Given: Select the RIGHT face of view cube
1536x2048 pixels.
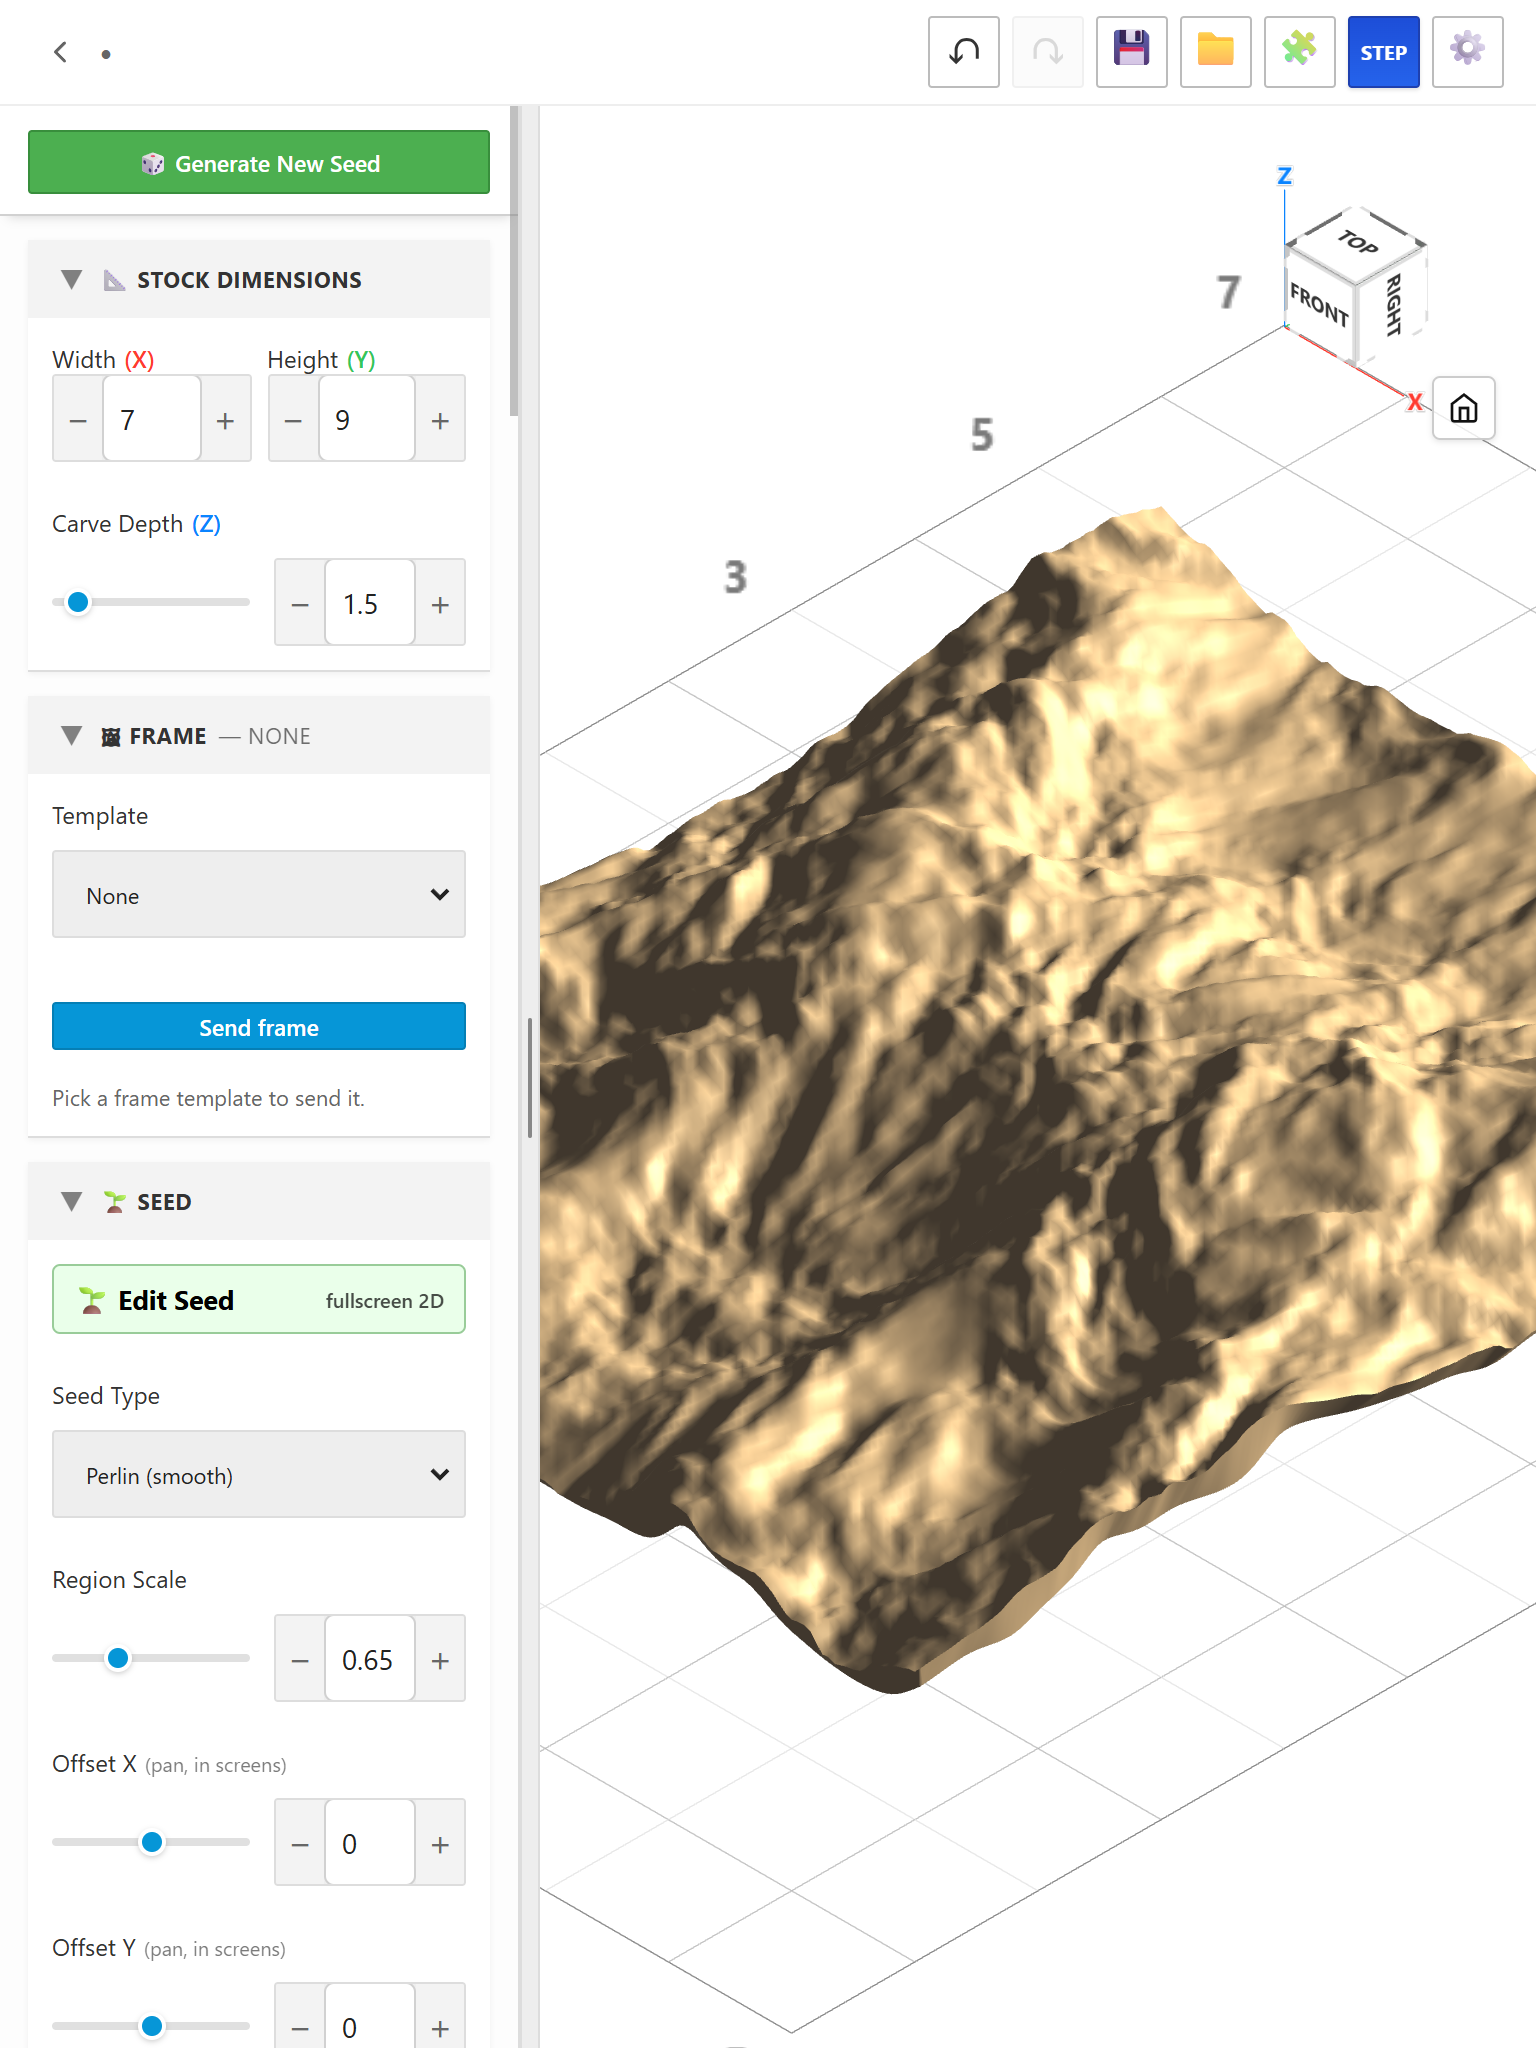Looking at the screenshot, I should [x=1392, y=304].
